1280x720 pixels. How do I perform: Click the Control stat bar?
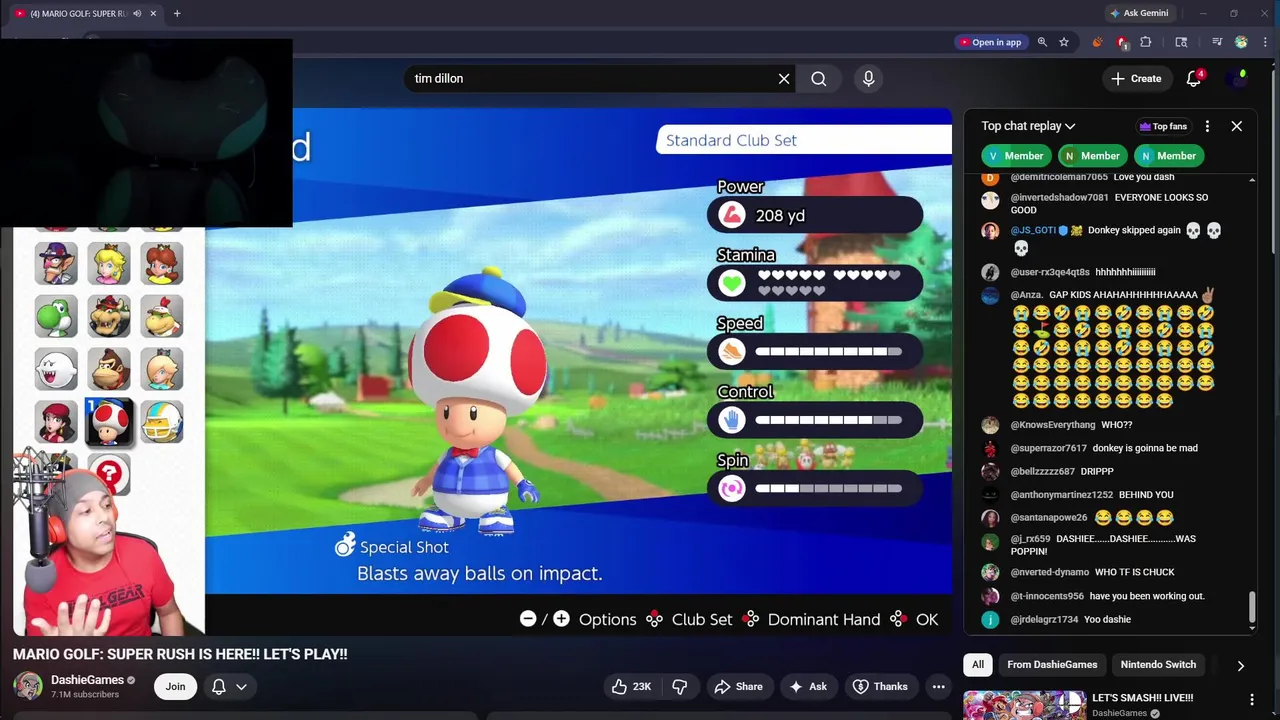(x=829, y=420)
